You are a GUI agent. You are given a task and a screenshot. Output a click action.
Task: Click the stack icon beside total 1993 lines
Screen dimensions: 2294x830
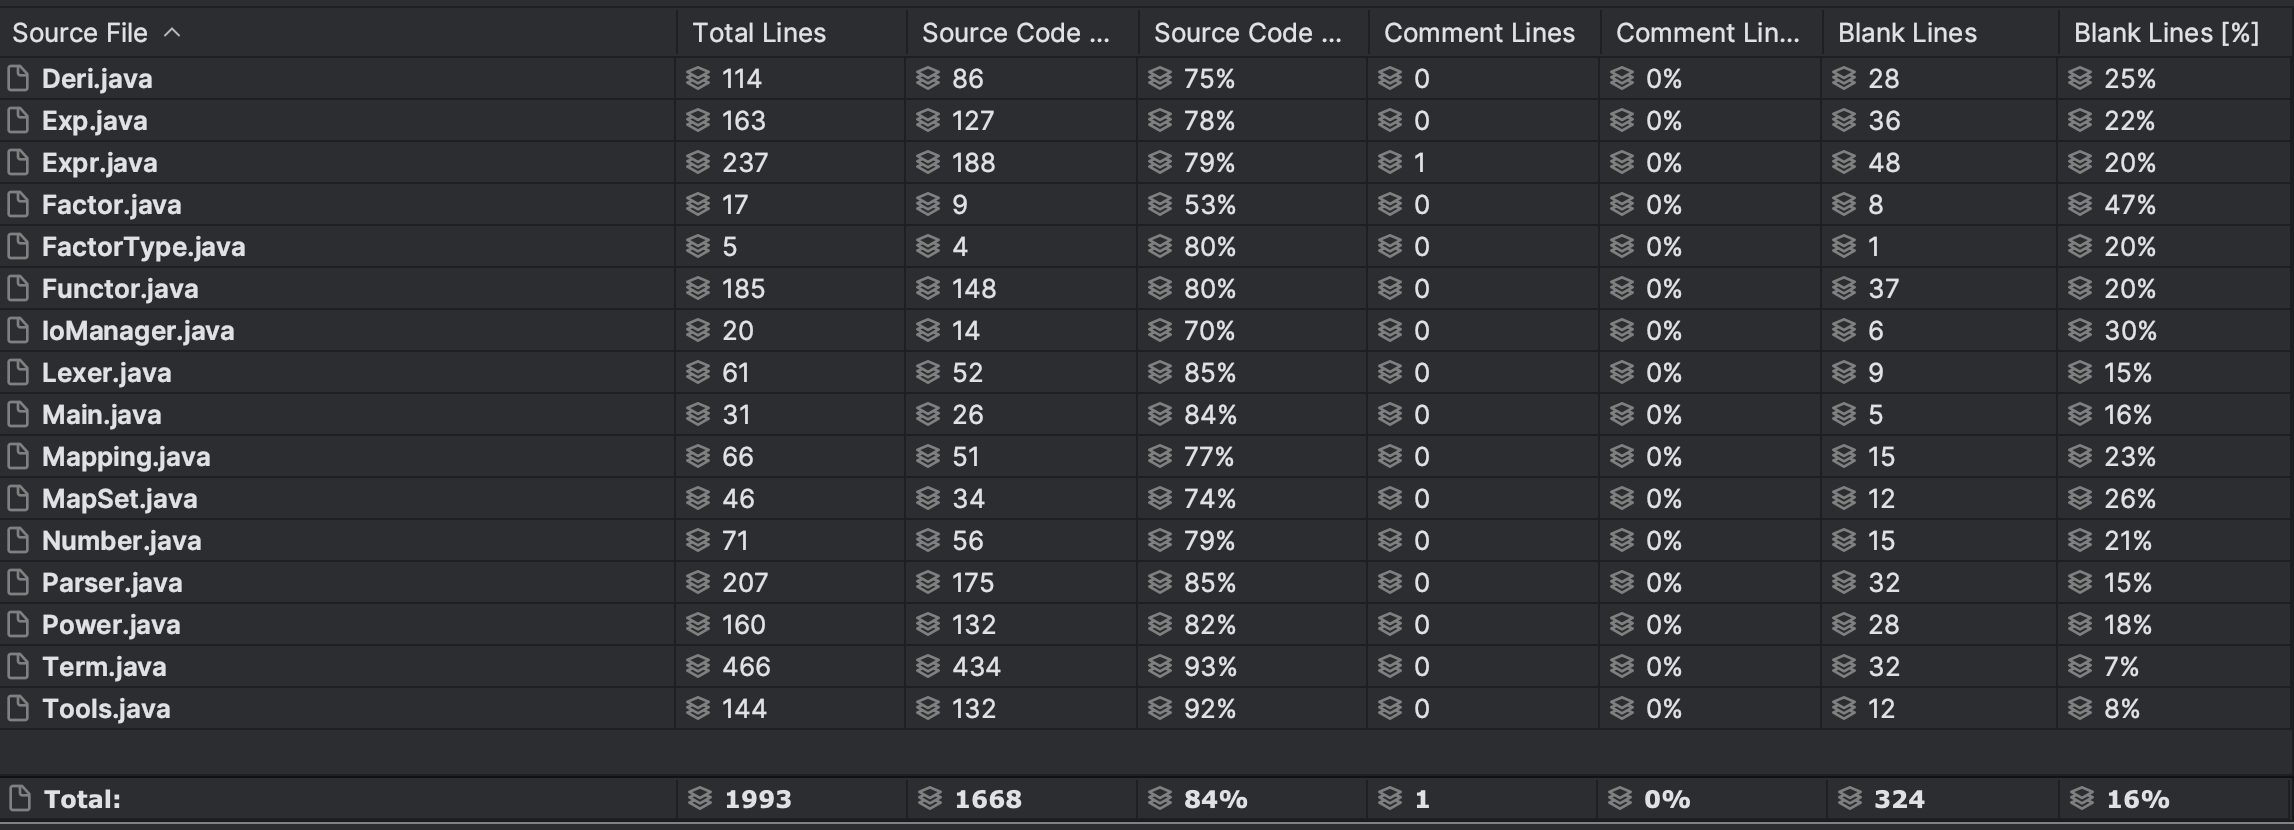click(x=700, y=798)
